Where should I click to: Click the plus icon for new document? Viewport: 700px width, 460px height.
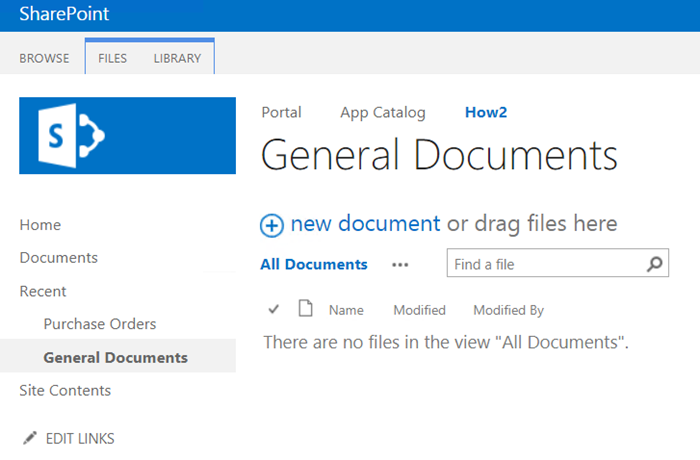[272, 225]
